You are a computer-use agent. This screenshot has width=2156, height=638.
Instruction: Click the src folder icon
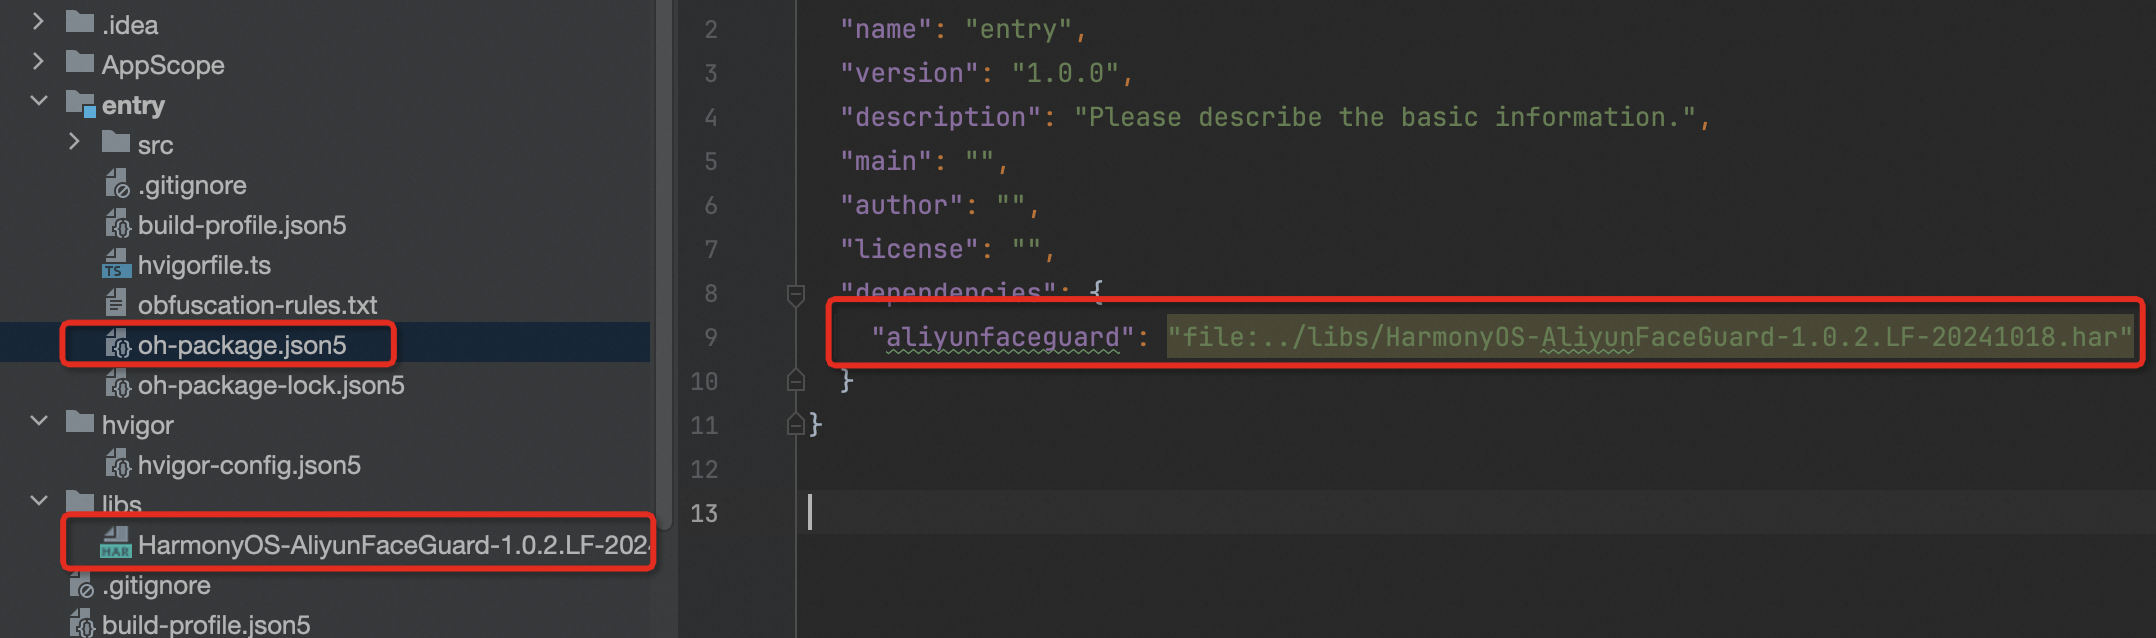tap(116, 142)
